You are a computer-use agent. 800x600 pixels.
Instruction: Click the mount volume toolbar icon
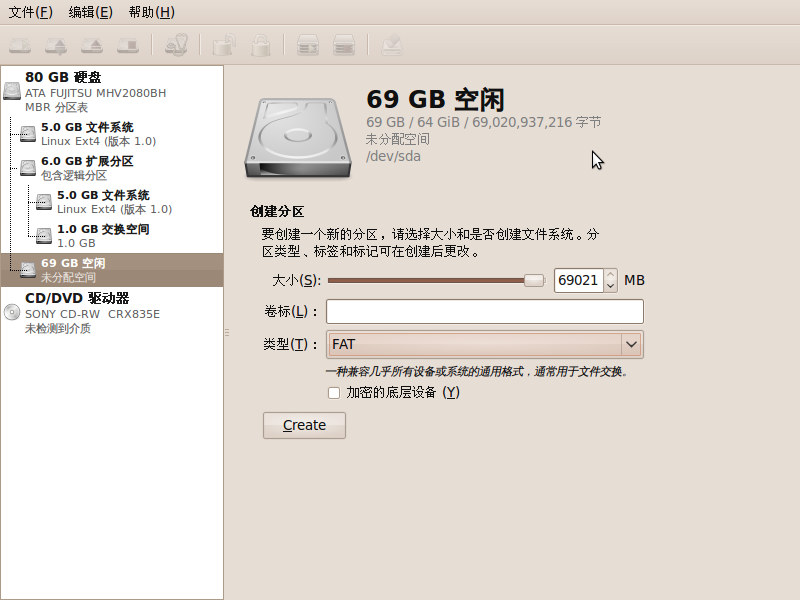(20, 45)
